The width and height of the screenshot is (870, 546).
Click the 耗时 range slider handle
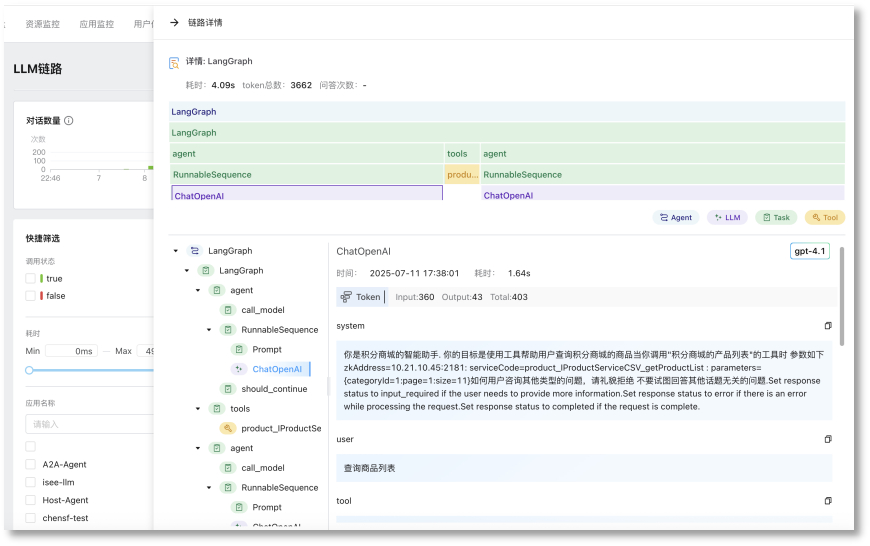pyautogui.click(x=30, y=370)
